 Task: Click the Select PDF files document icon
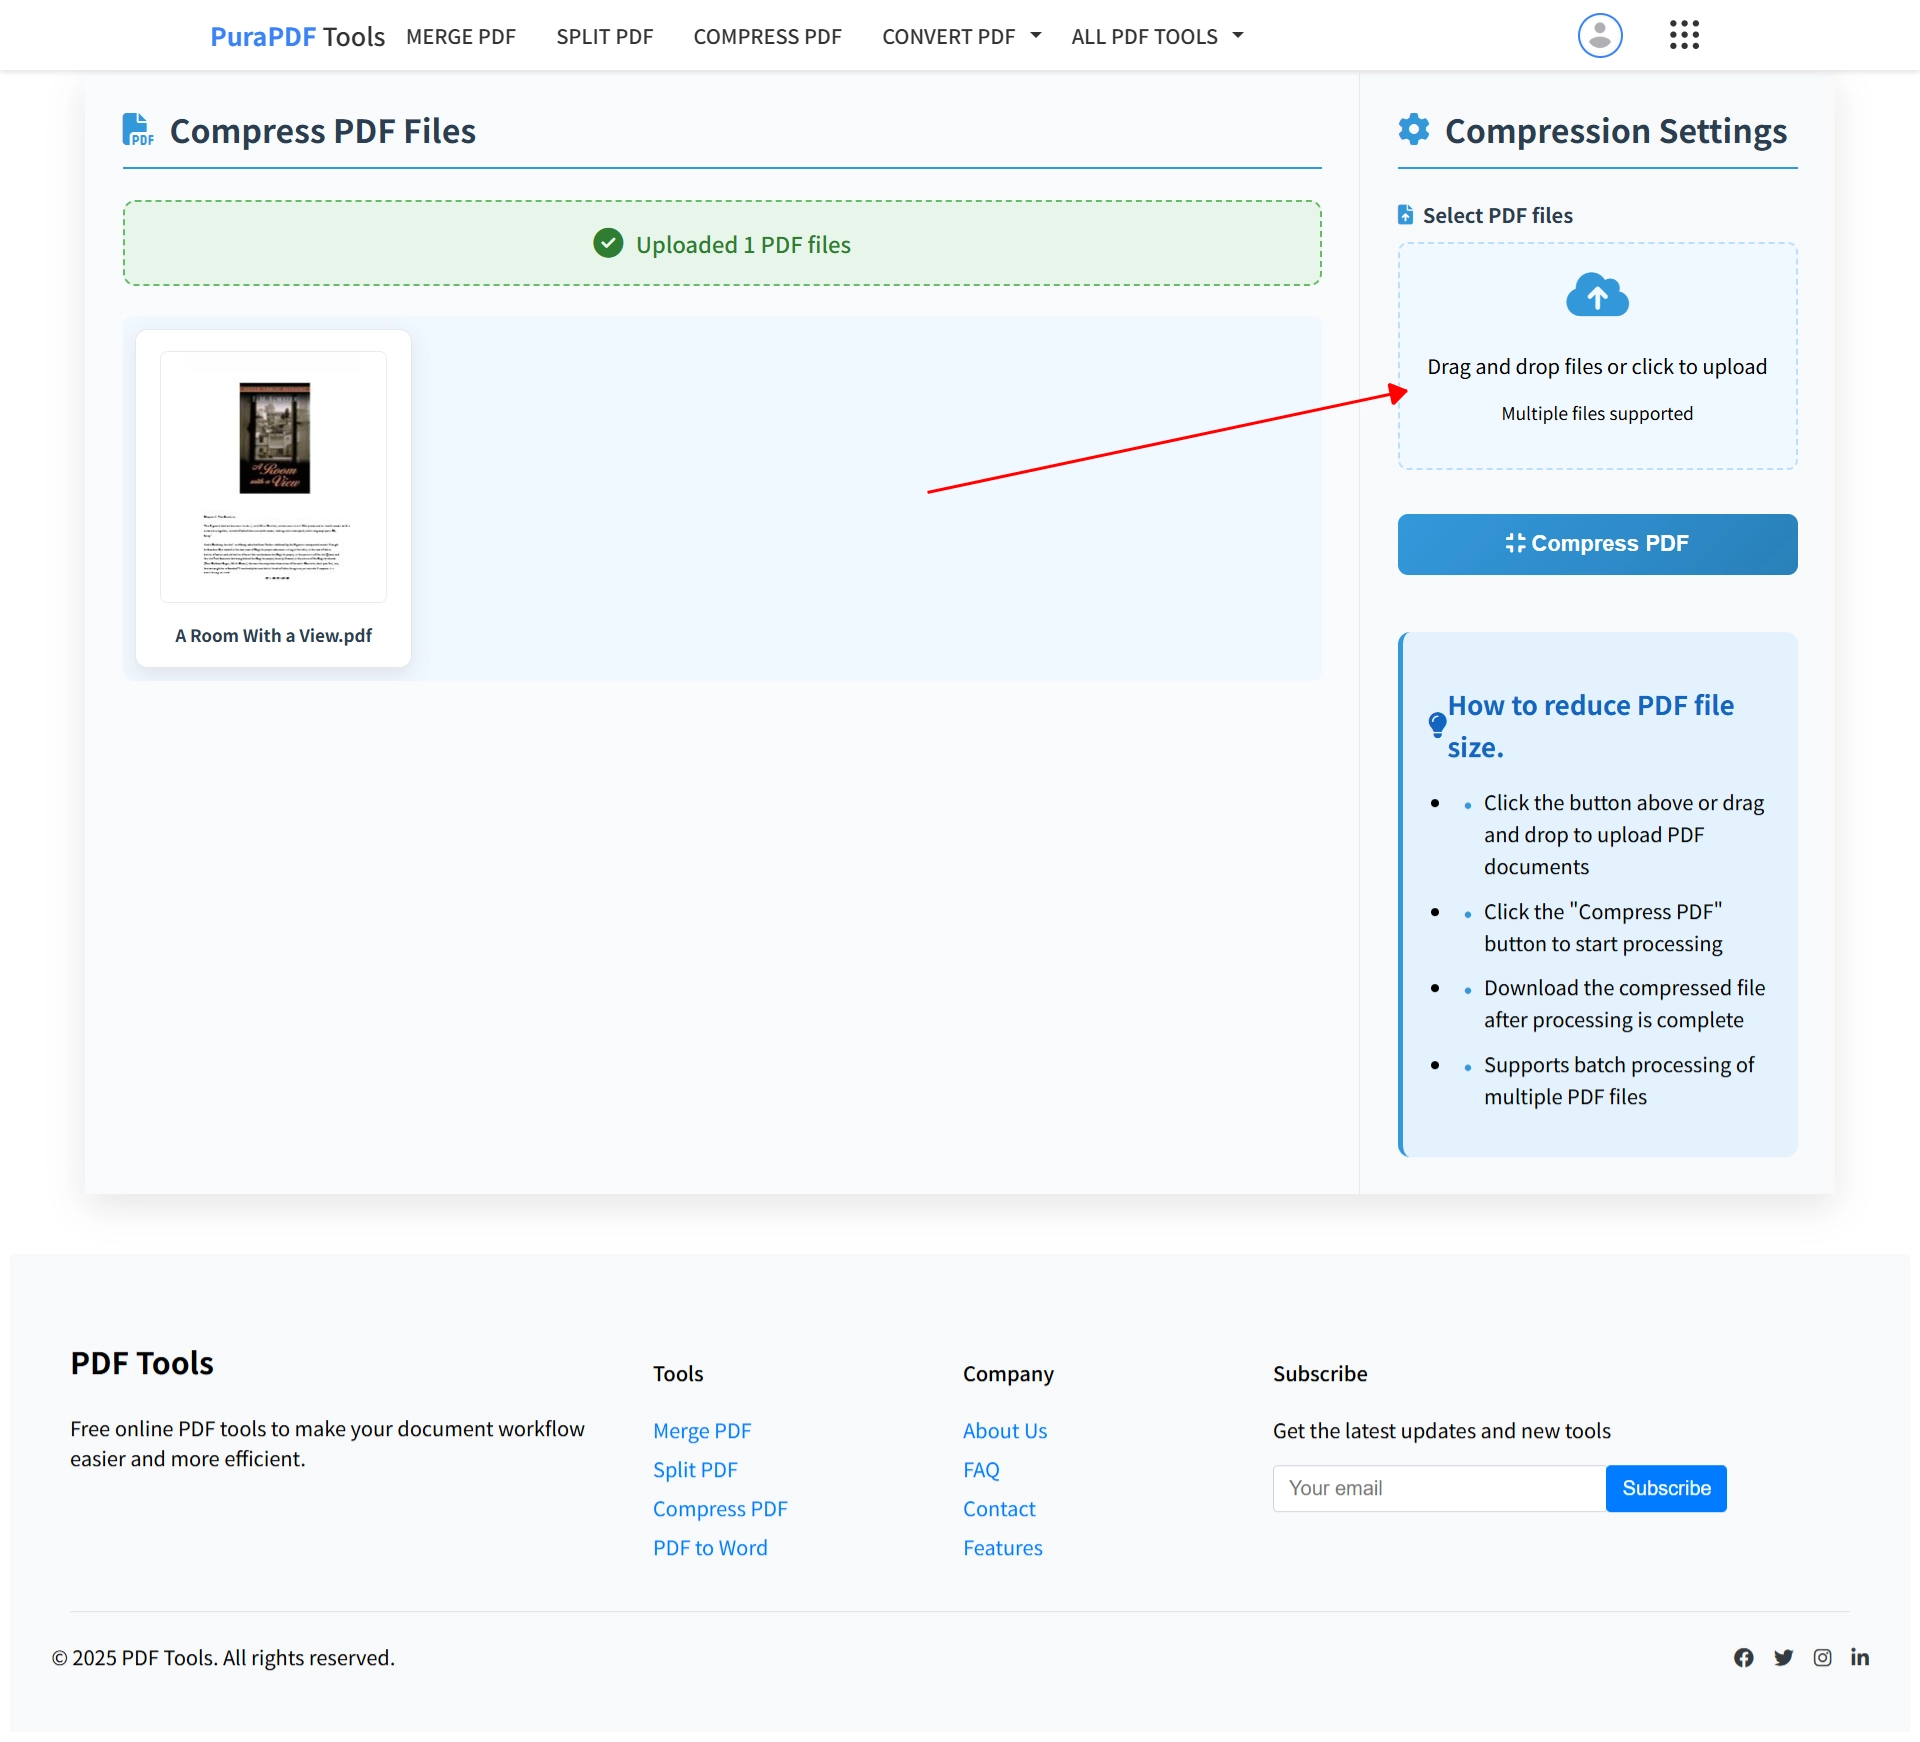[1406, 214]
